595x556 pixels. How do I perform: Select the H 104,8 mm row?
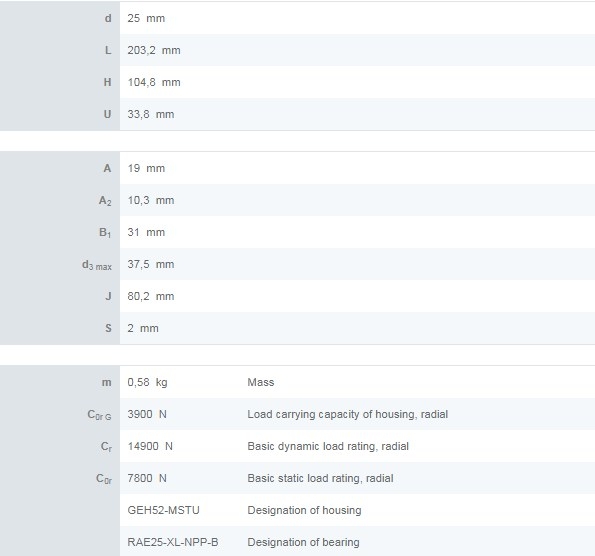[x=298, y=82]
